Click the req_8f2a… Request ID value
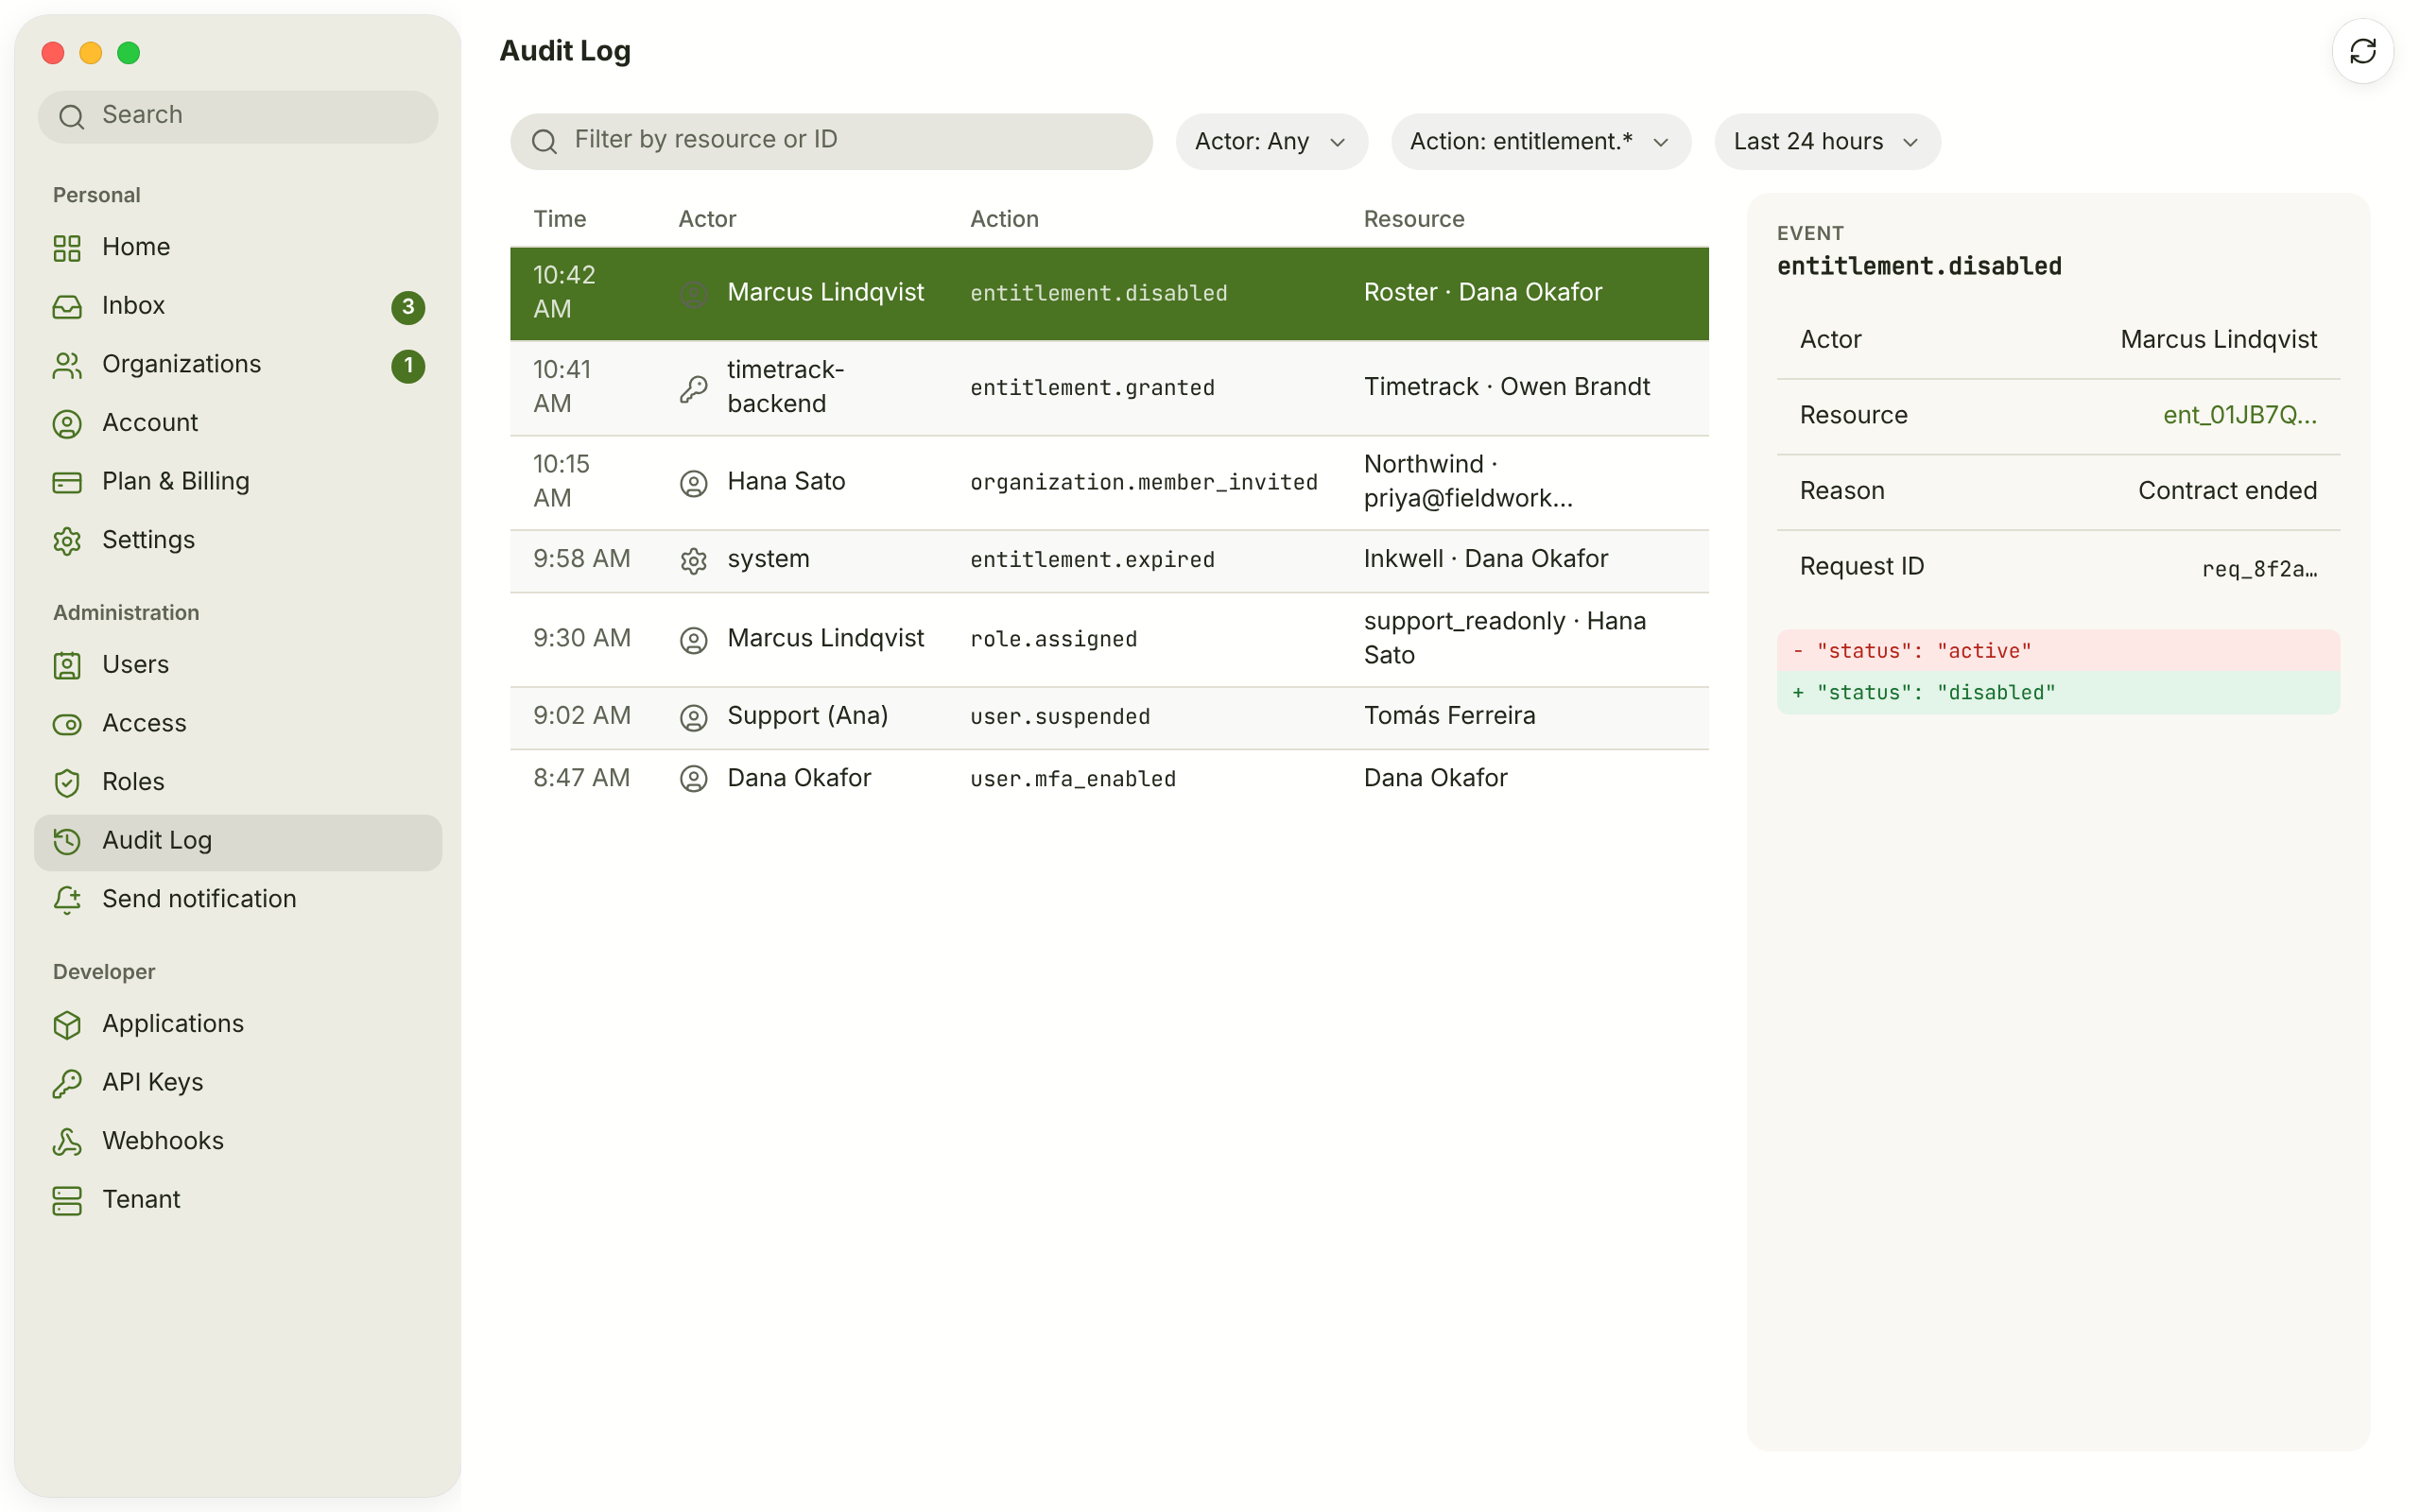 tap(2259, 569)
